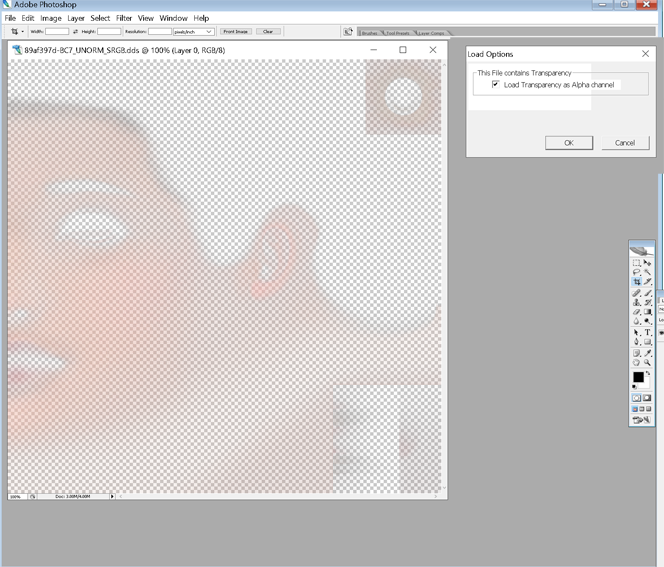The height and width of the screenshot is (567, 664).
Task: Select the Rectangle shape tool
Action: tap(647, 342)
